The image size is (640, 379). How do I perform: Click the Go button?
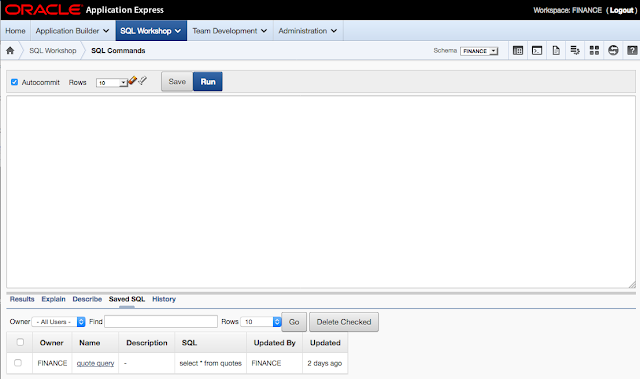pos(294,322)
